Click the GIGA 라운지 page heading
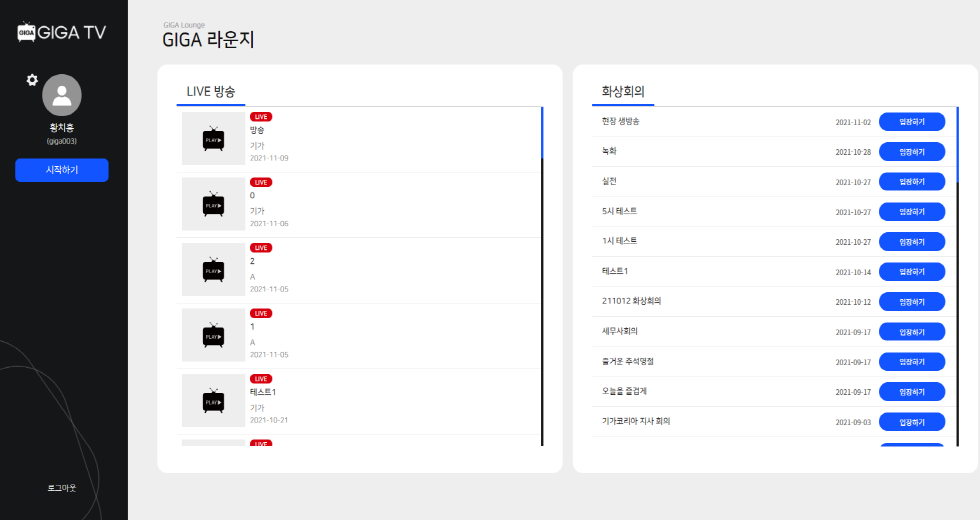 pos(208,40)
